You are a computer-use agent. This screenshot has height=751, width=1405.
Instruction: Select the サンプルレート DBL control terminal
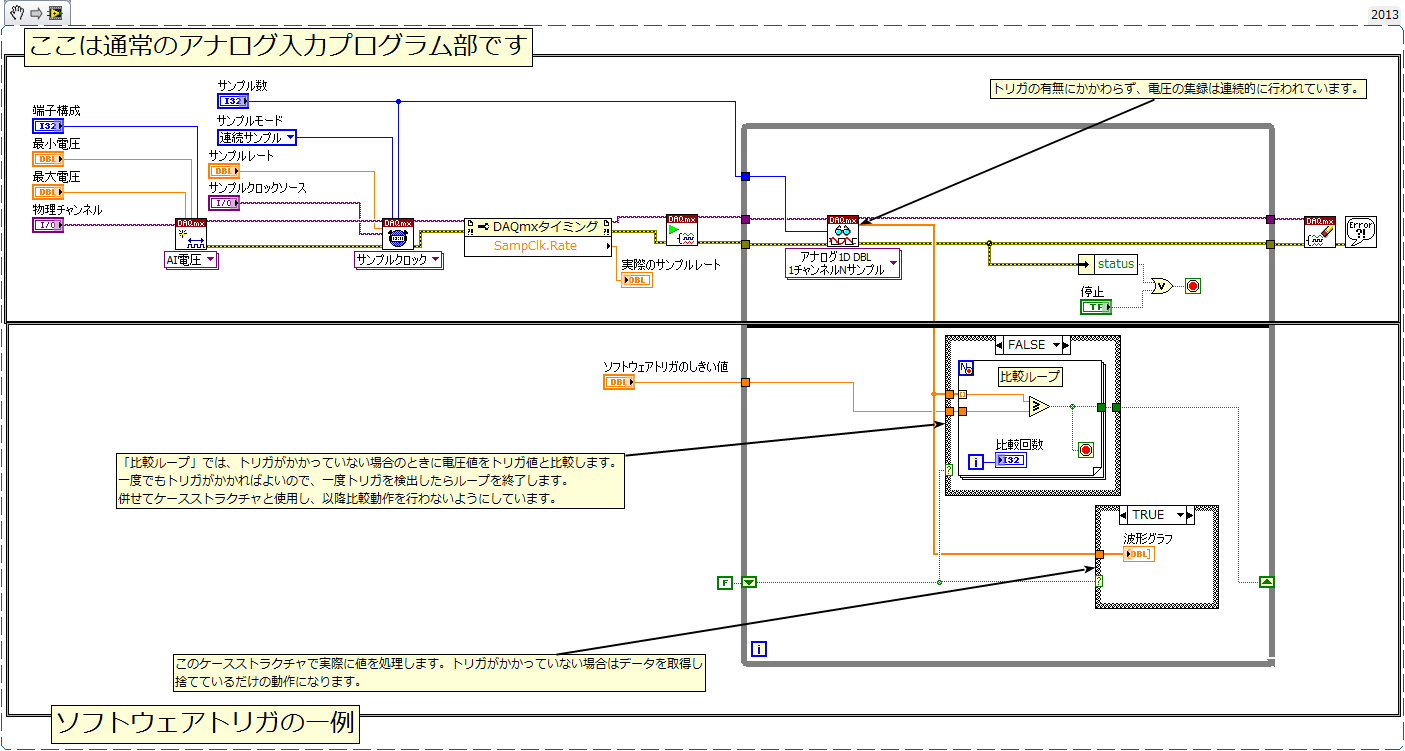tap(224, 171)
